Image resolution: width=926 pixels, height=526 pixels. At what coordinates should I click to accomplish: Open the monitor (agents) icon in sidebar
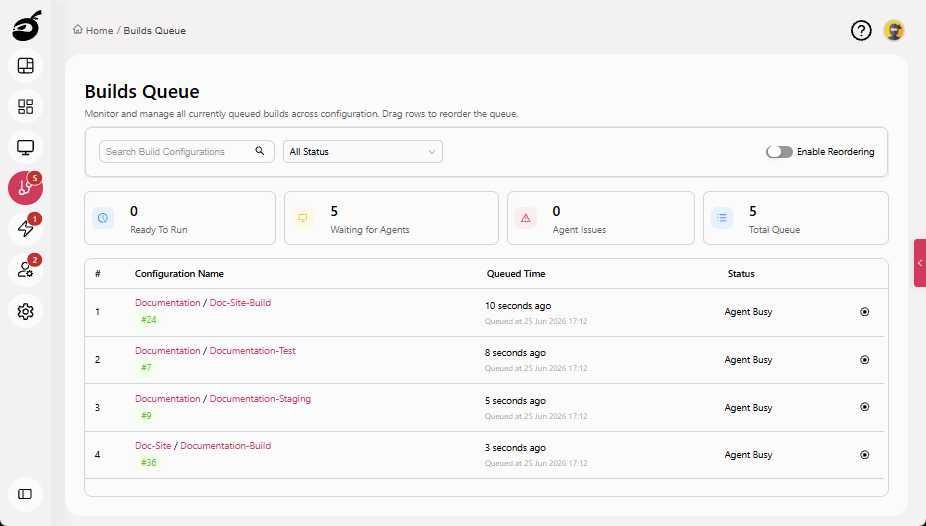[25, 148]
